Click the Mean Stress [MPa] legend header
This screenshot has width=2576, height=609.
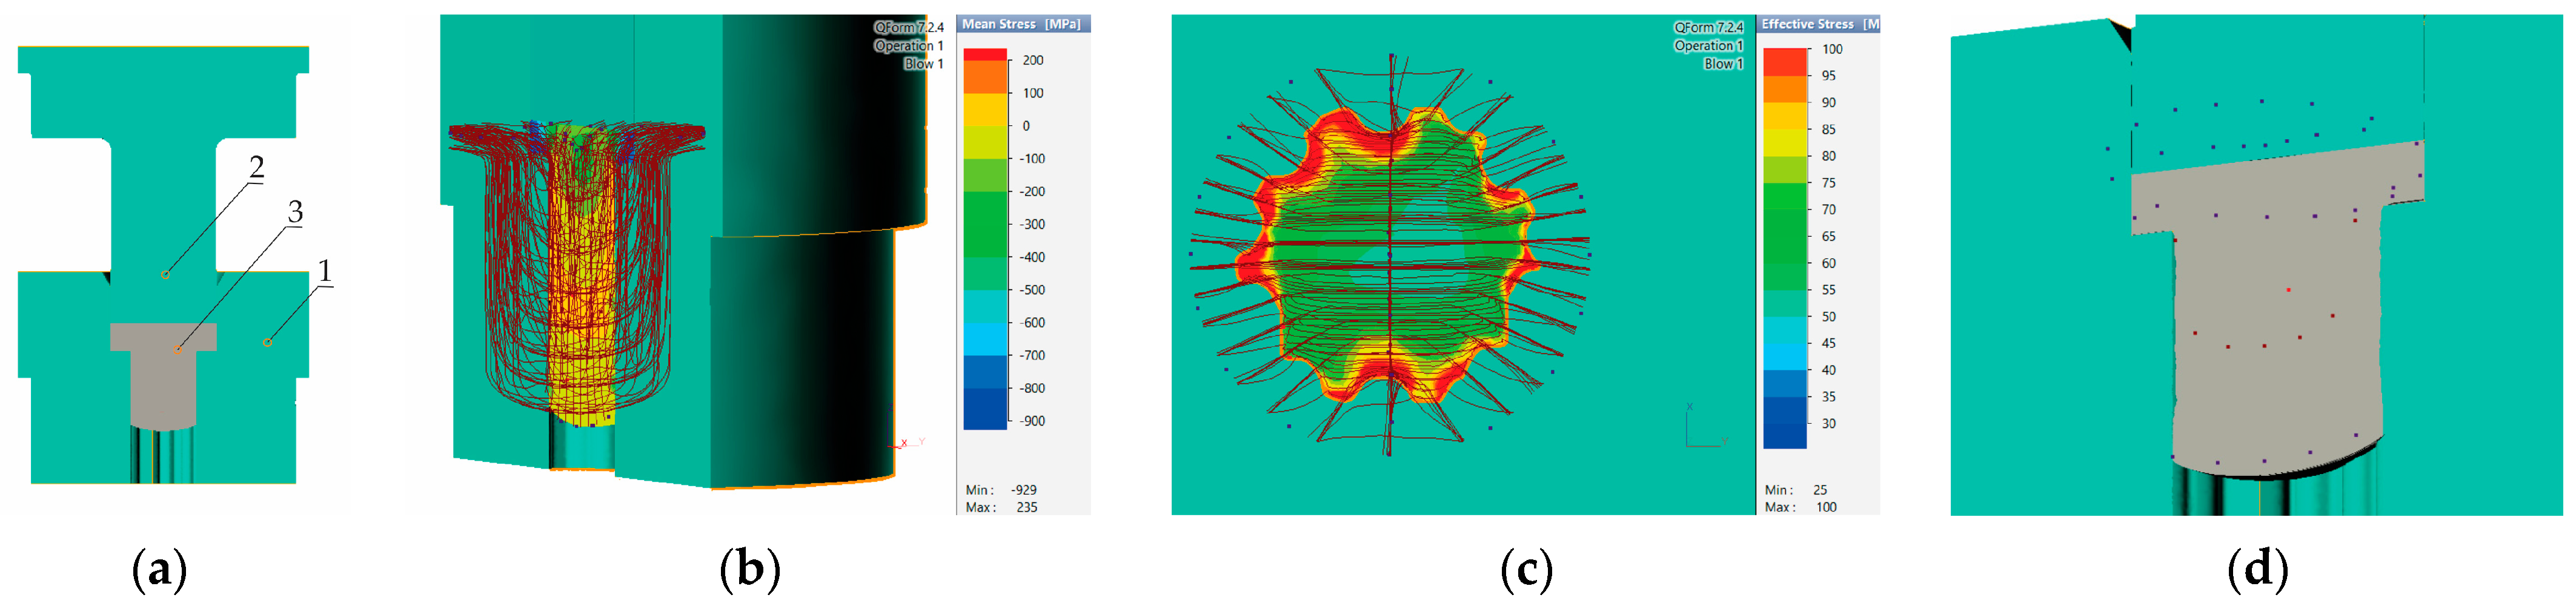[1021, 24]
